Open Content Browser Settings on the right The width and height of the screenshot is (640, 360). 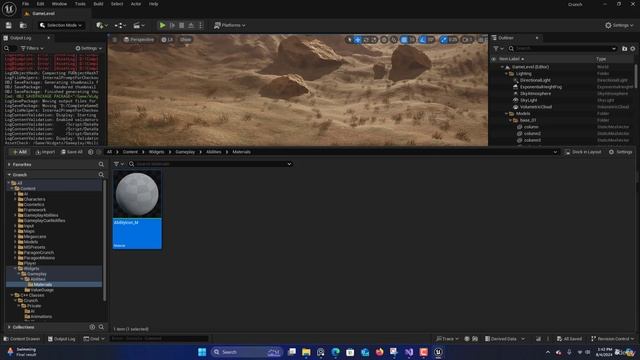[620, 152]
